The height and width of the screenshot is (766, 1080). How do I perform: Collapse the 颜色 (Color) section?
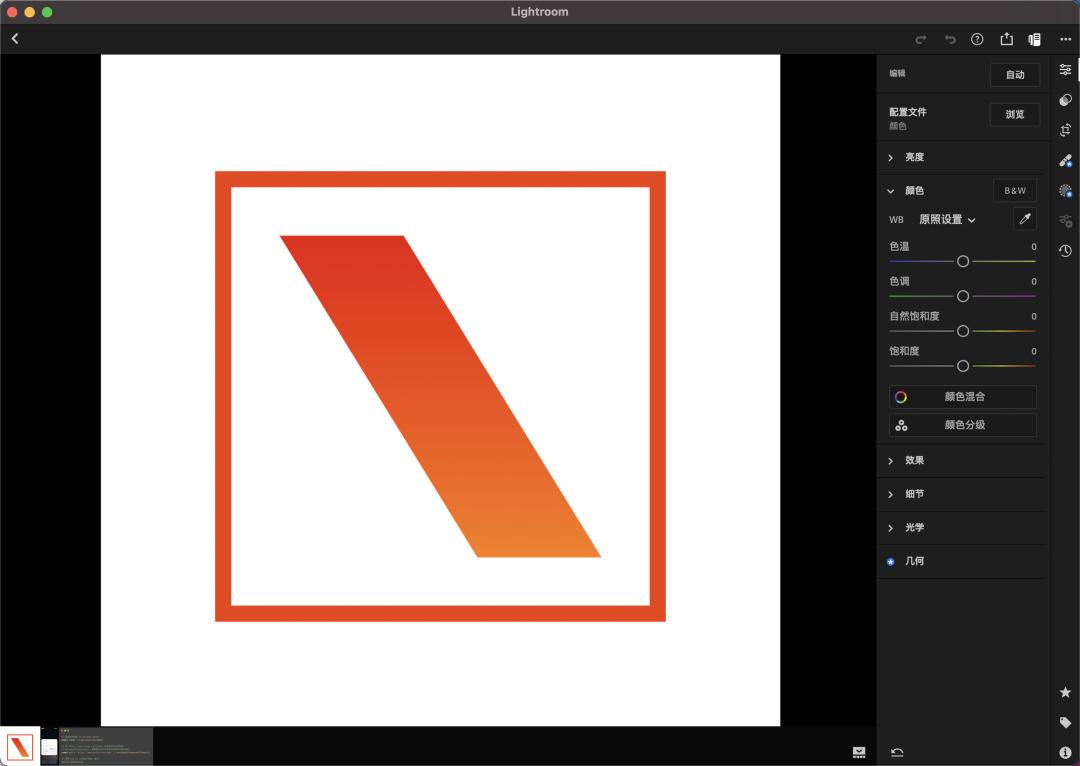[x=891, y=191]
